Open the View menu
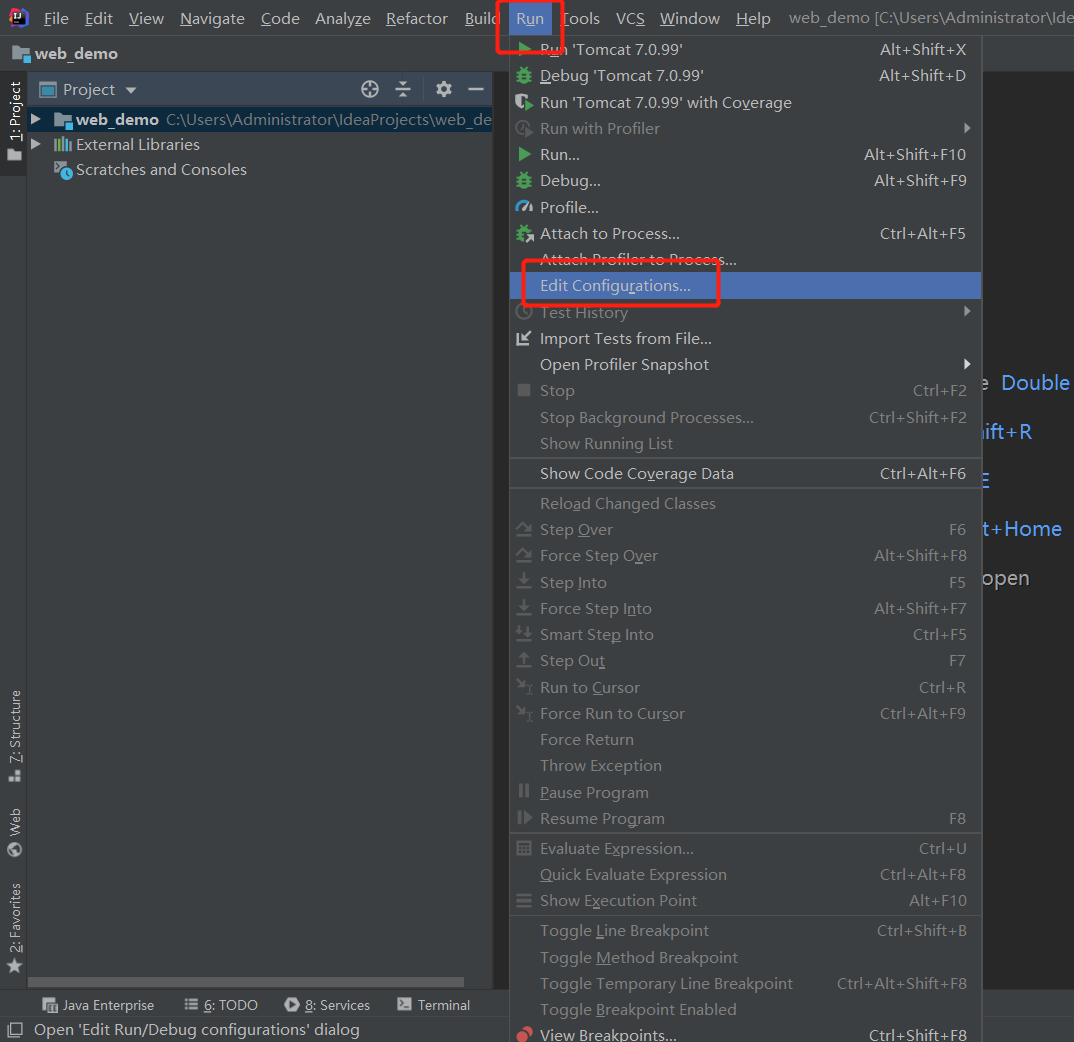The width and height of the screenshot is (1074, 1042). [x=146, y=18]
